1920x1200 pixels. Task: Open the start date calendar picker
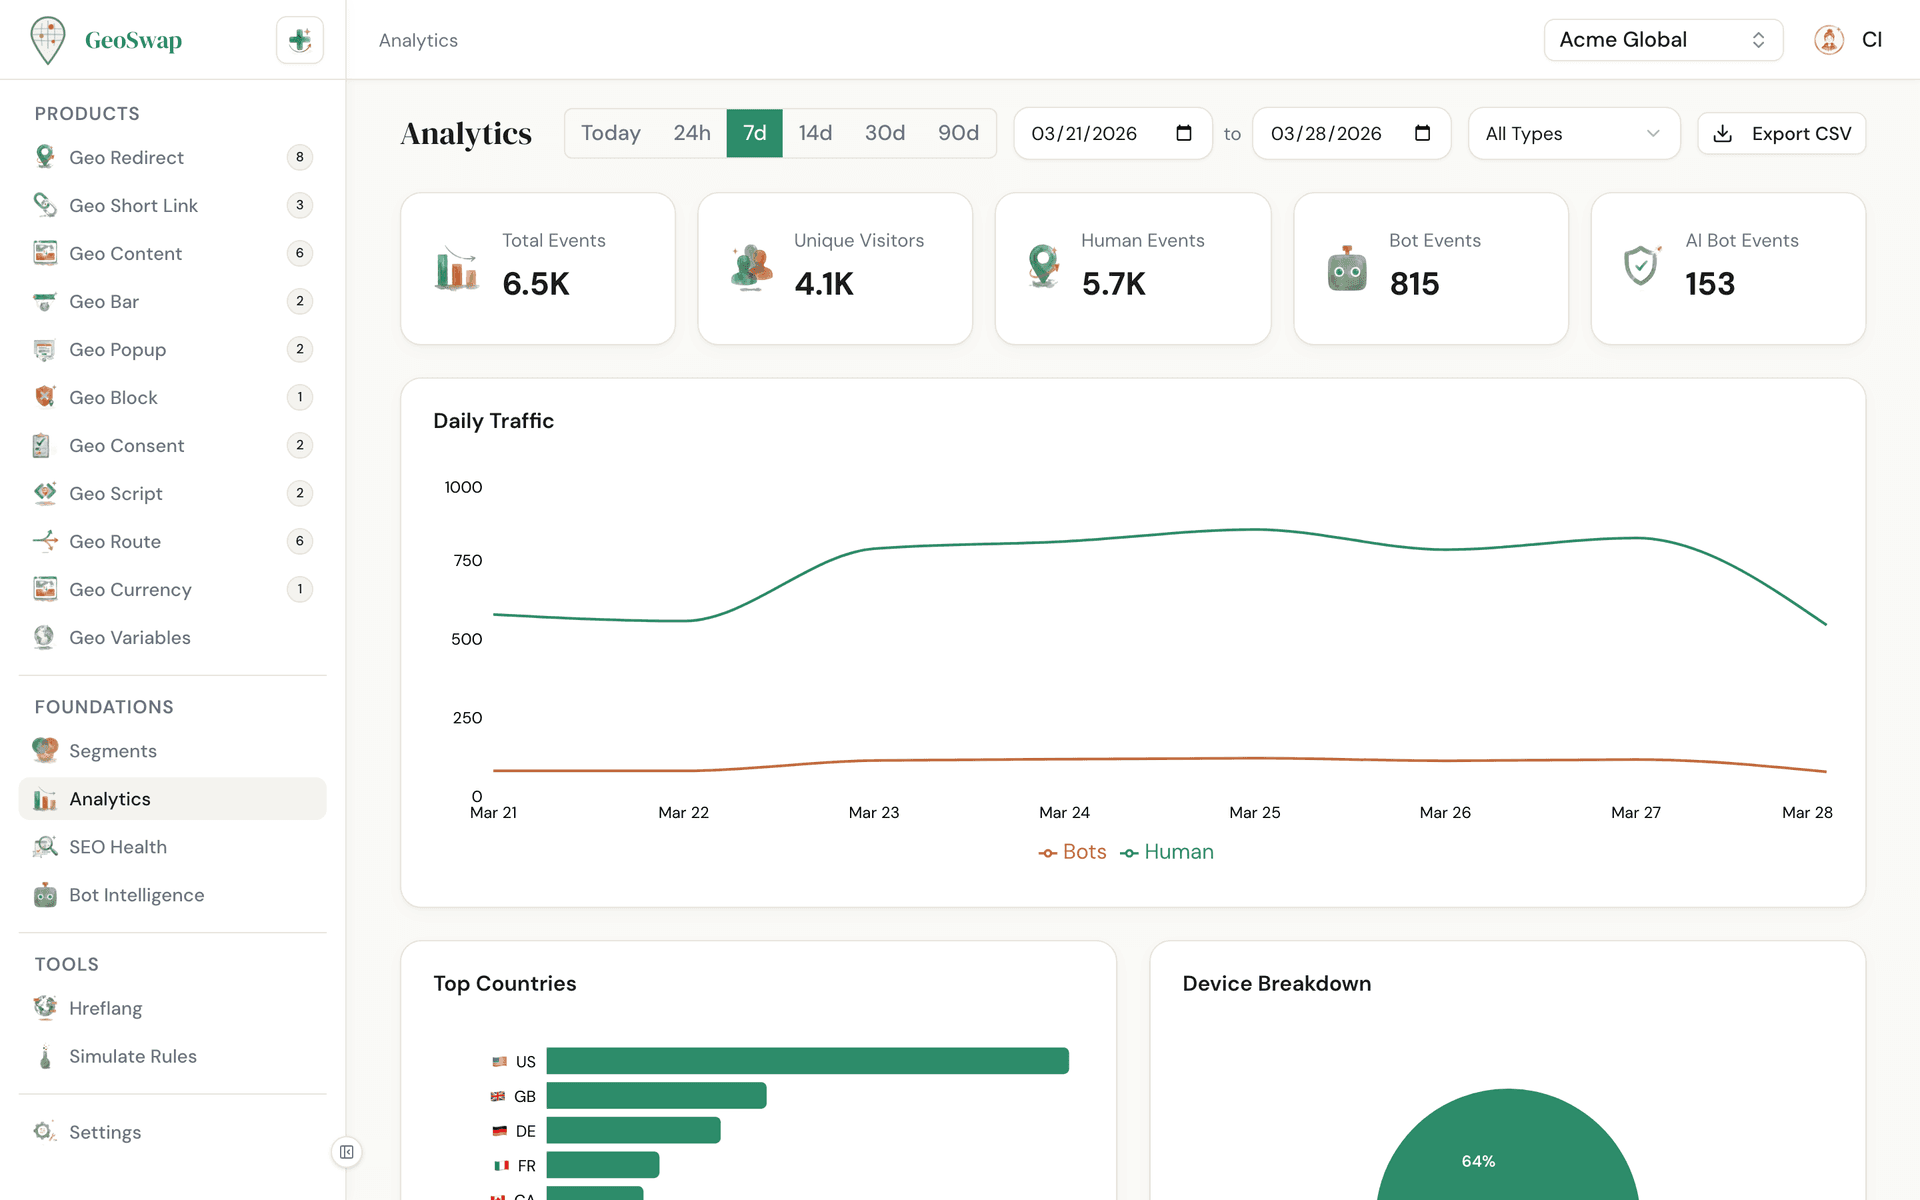pos(1184,133)
